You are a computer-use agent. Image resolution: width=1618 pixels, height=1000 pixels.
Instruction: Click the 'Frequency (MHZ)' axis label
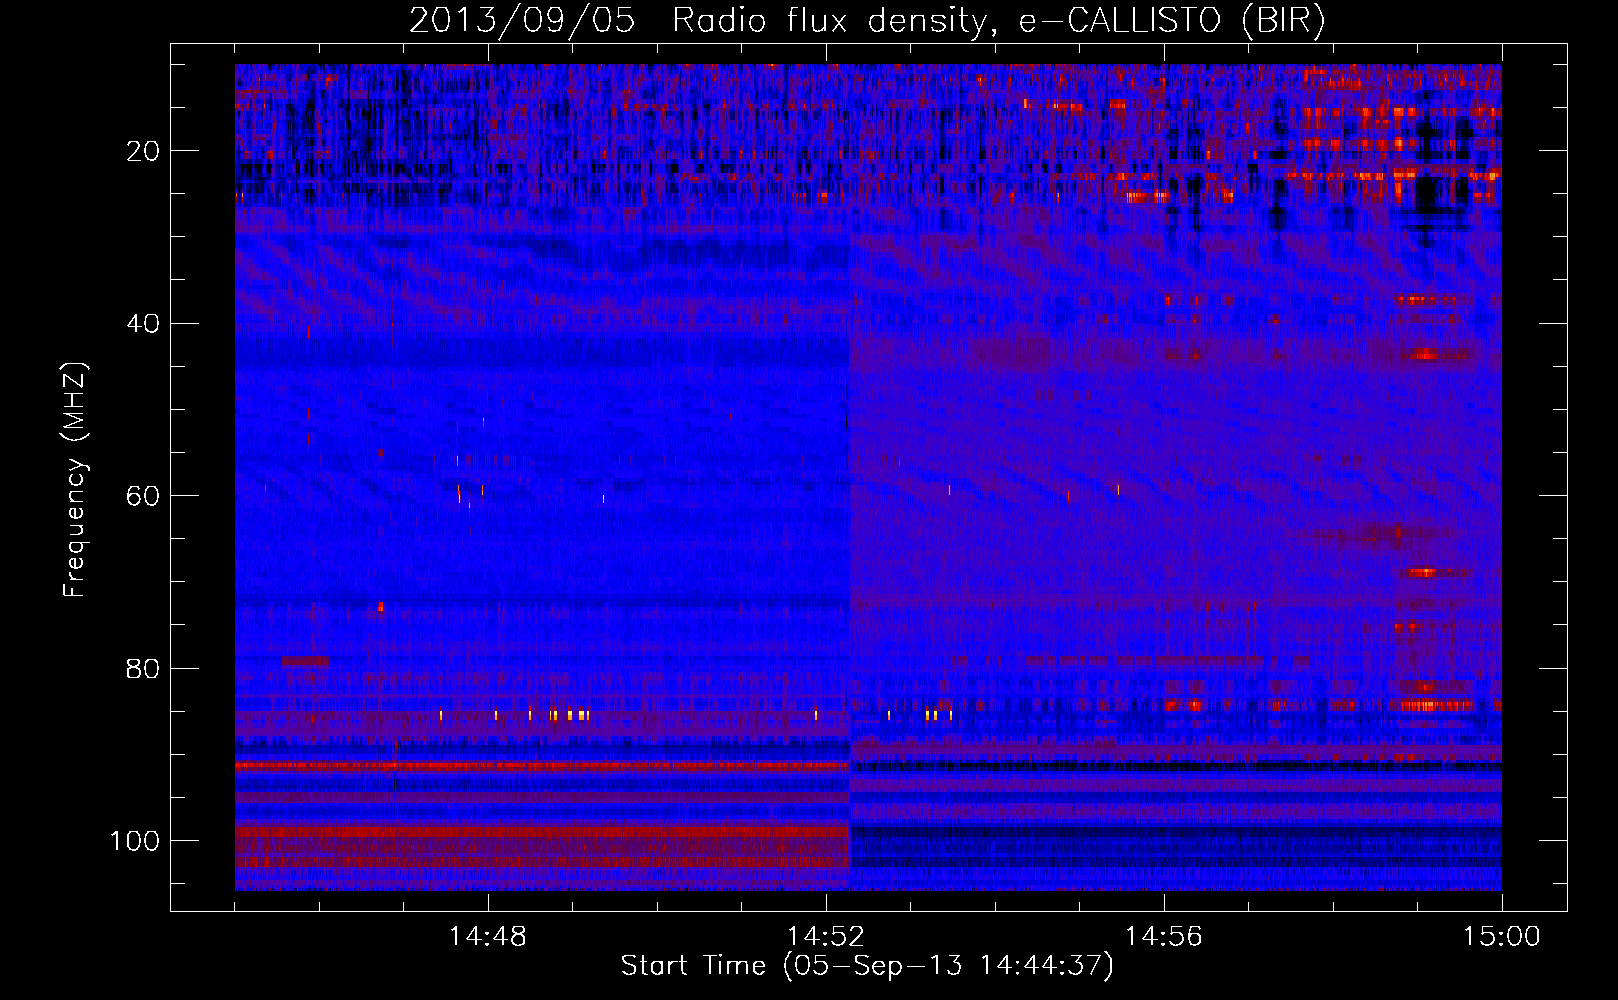pyautogui.click(x=75, y=480)
